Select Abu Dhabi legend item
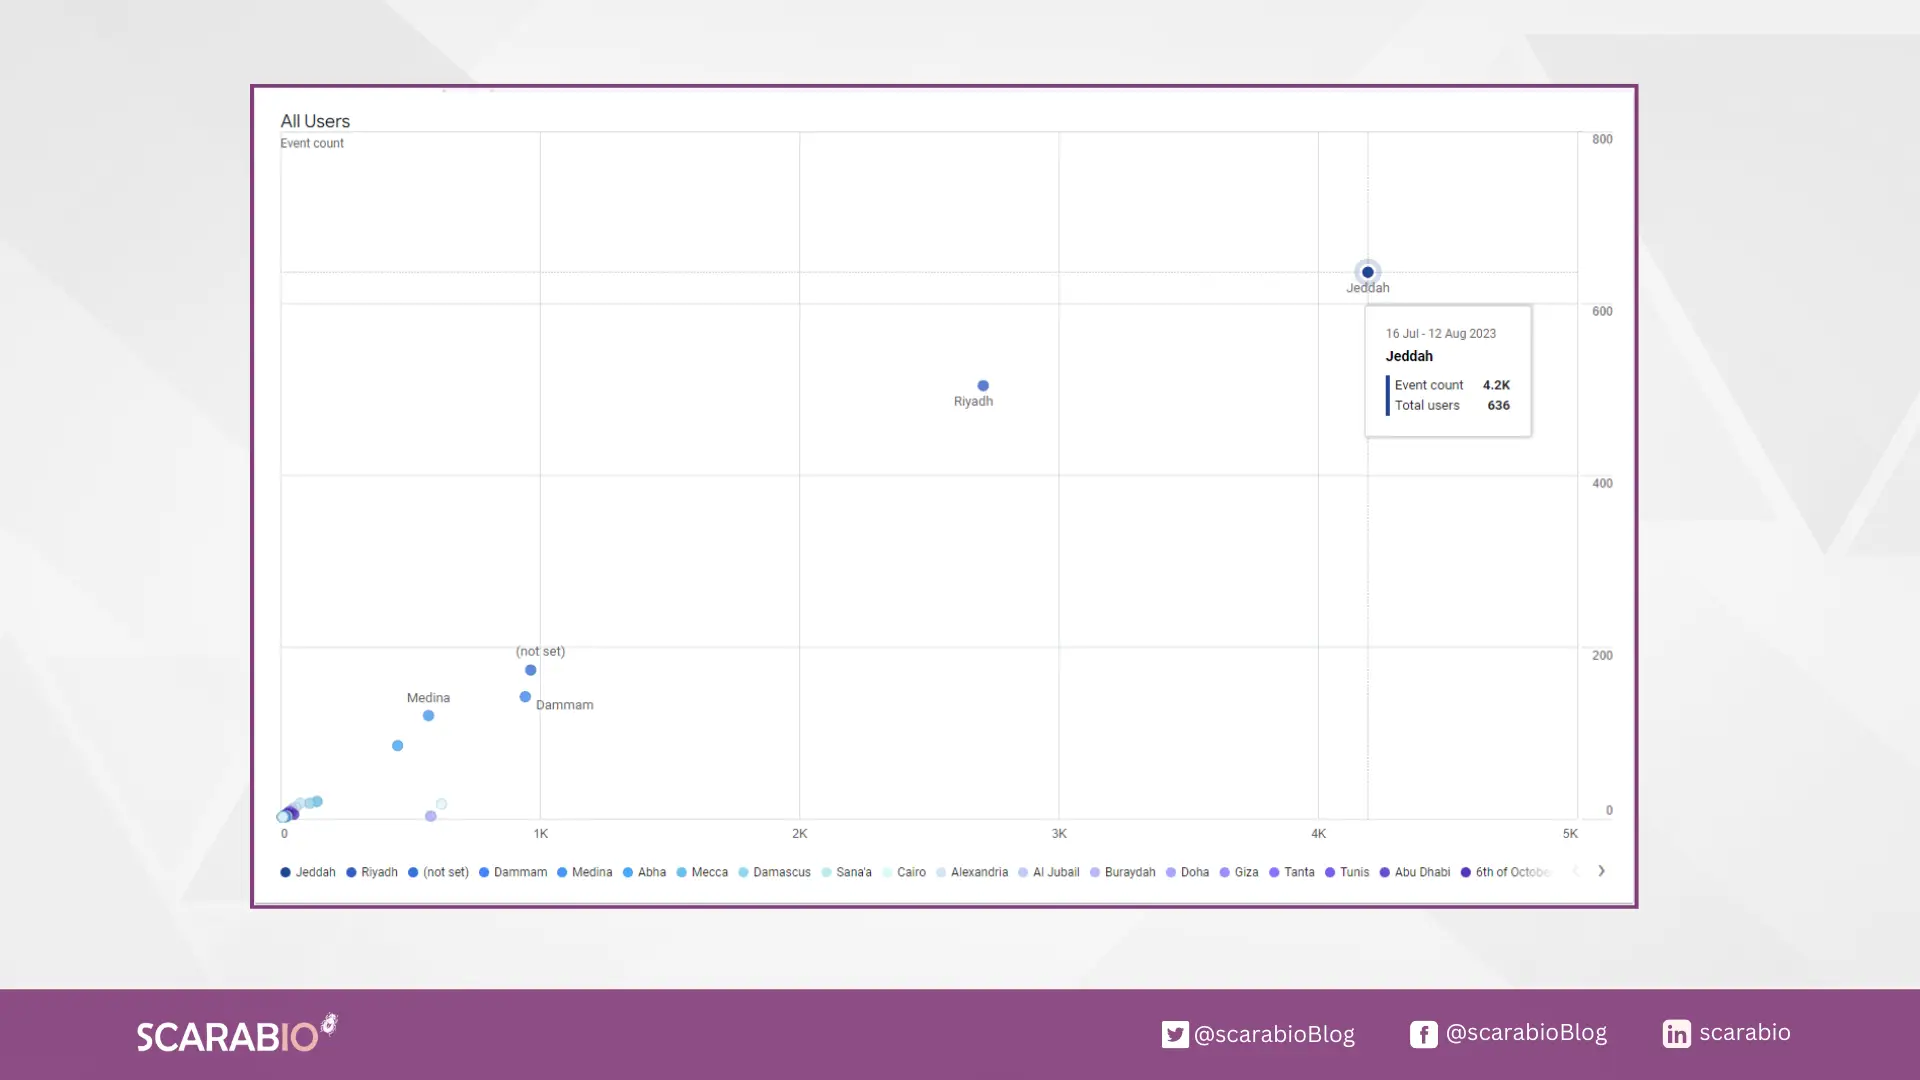1920x1080 pixels. pos(1415,872)
